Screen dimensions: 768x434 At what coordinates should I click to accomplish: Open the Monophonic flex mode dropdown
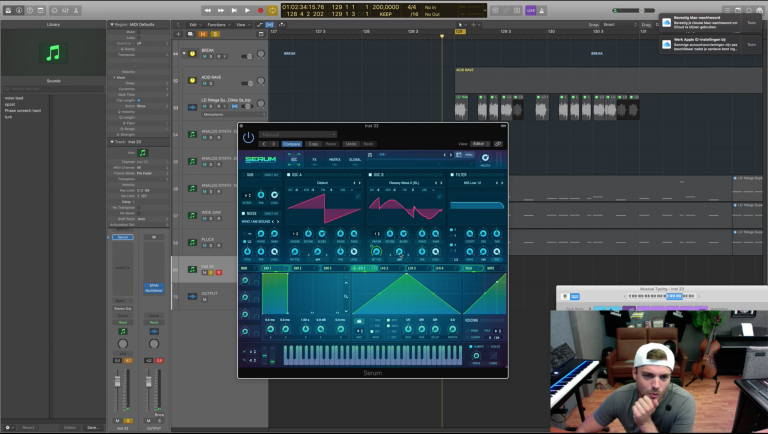[x=234, y=114]
